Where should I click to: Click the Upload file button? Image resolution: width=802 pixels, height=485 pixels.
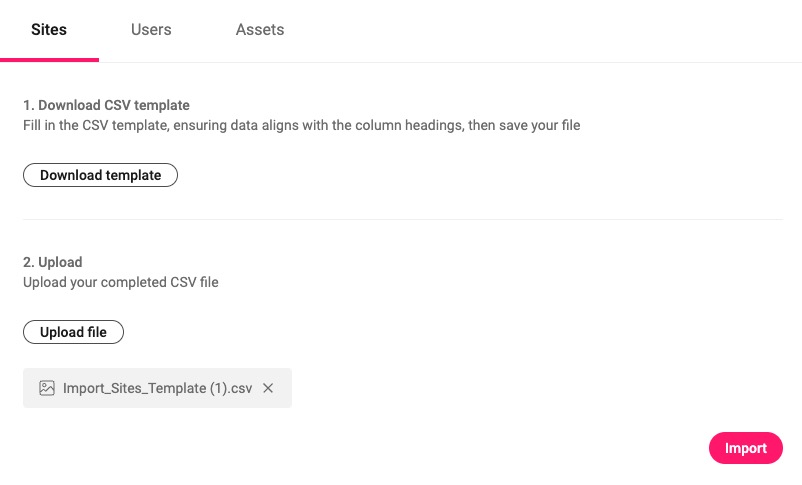73,332
